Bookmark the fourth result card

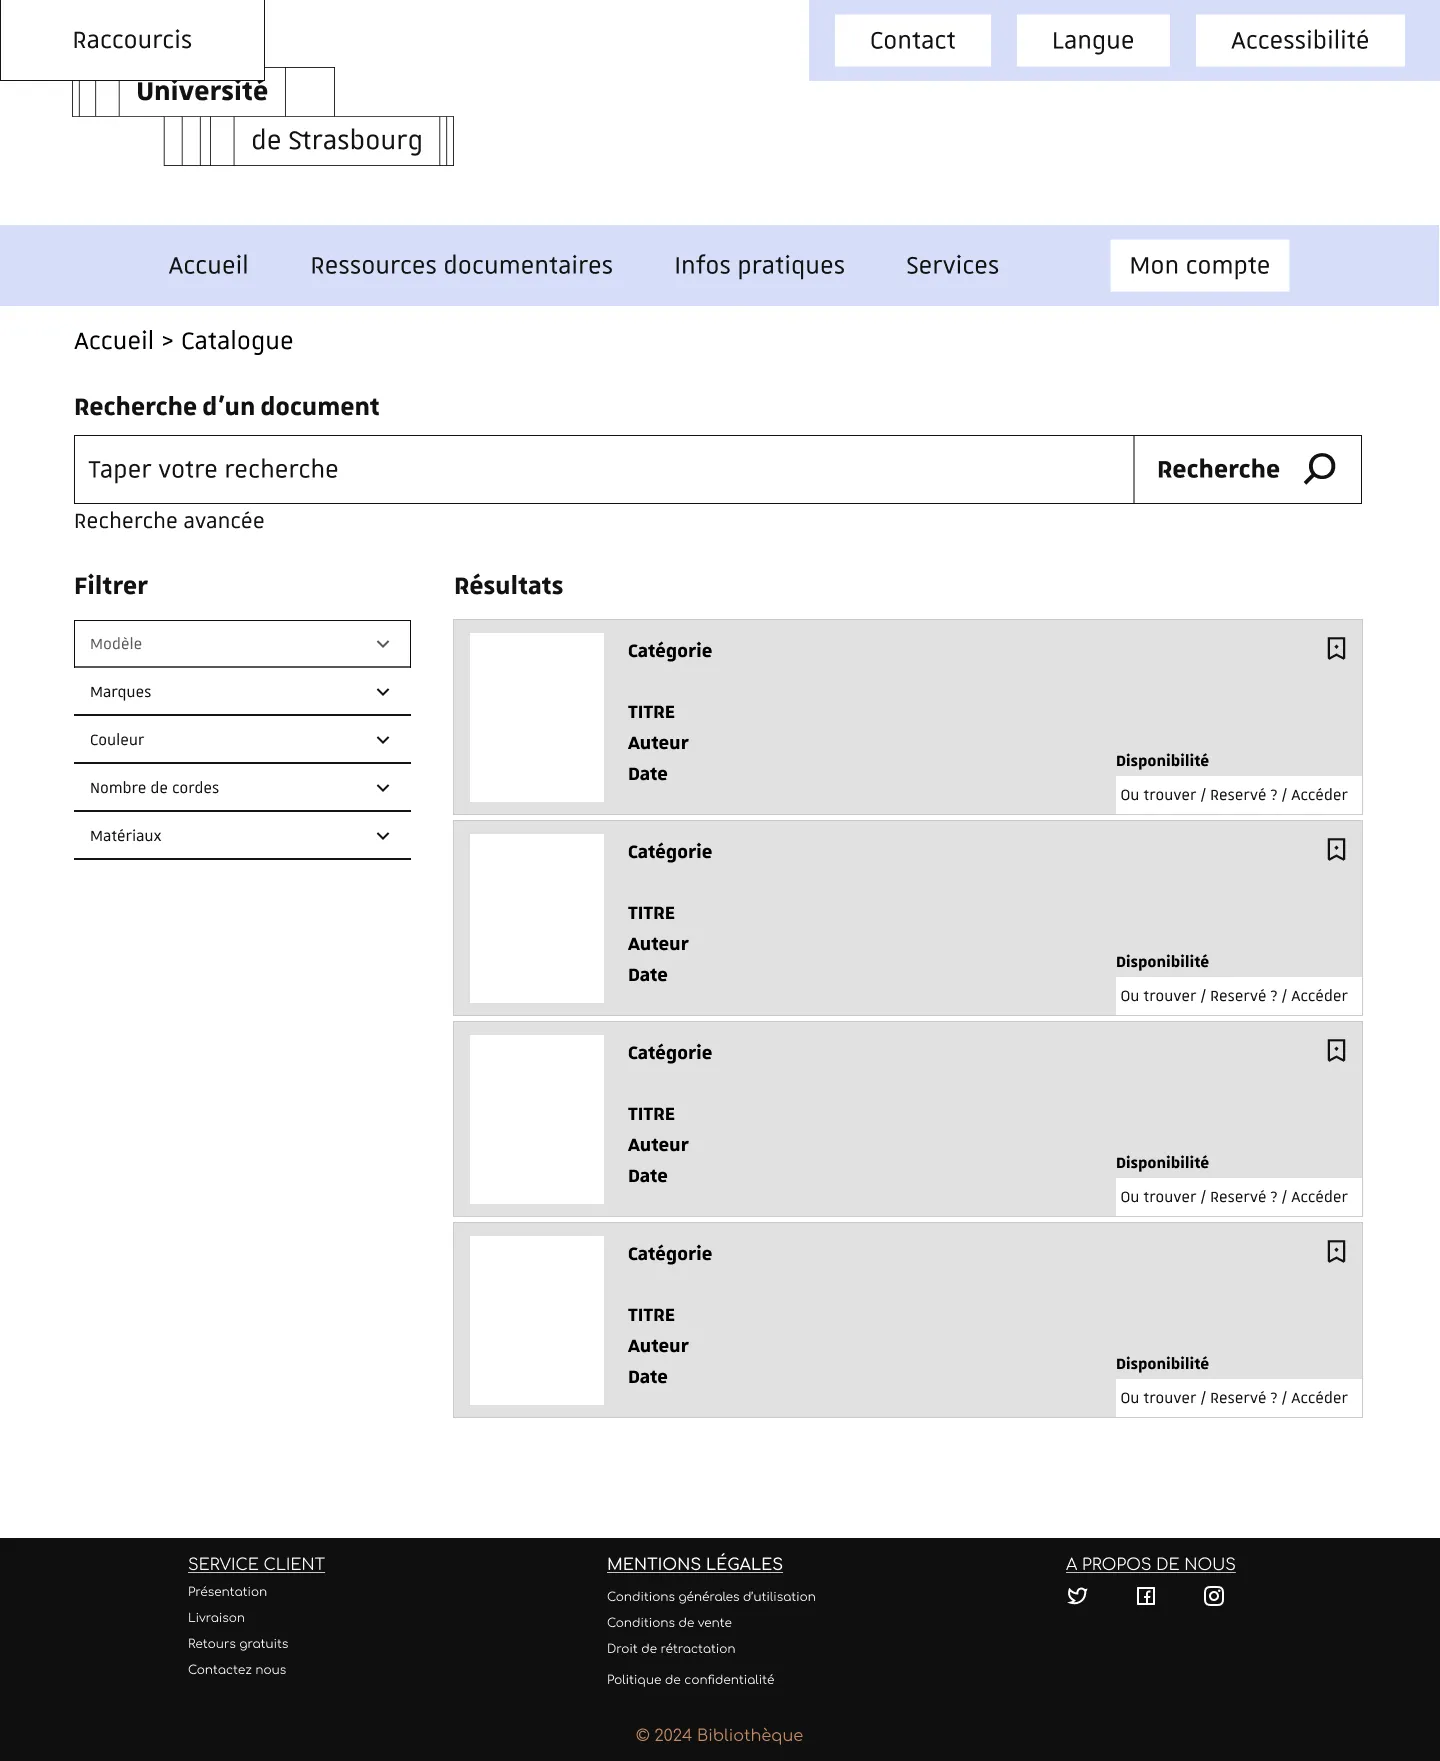point(1336,1252)
